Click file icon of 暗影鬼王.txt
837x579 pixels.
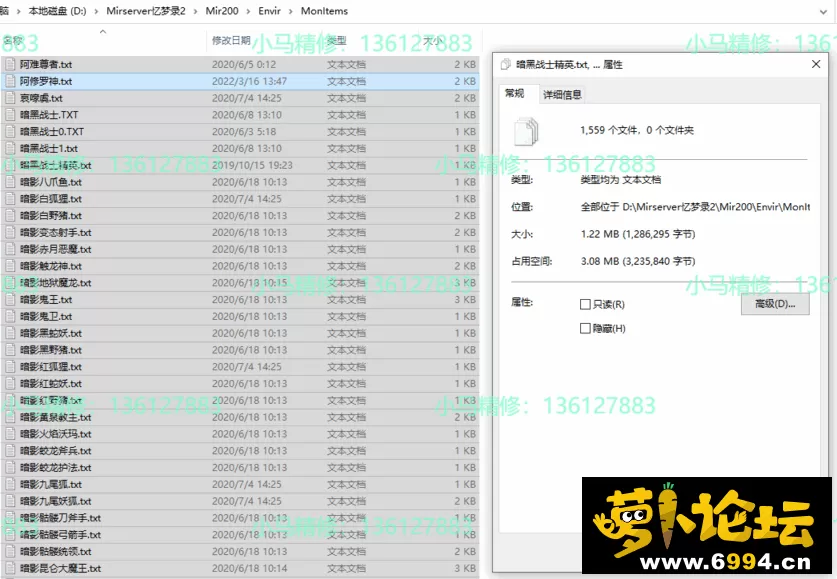coord(10,300)
